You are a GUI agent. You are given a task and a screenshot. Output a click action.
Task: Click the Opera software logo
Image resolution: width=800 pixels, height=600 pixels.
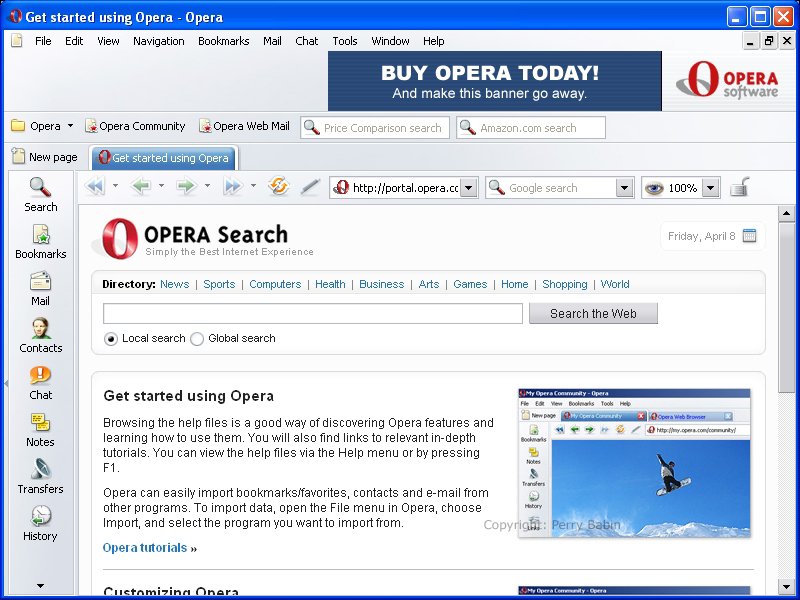(x=727, y=80)
